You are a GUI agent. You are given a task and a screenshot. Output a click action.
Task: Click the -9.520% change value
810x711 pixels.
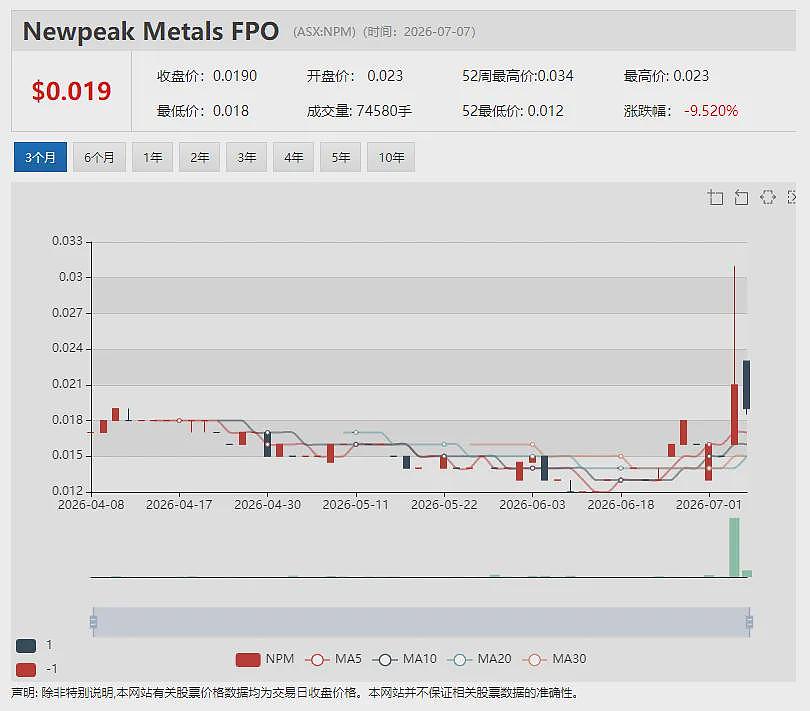coord(711,111)
